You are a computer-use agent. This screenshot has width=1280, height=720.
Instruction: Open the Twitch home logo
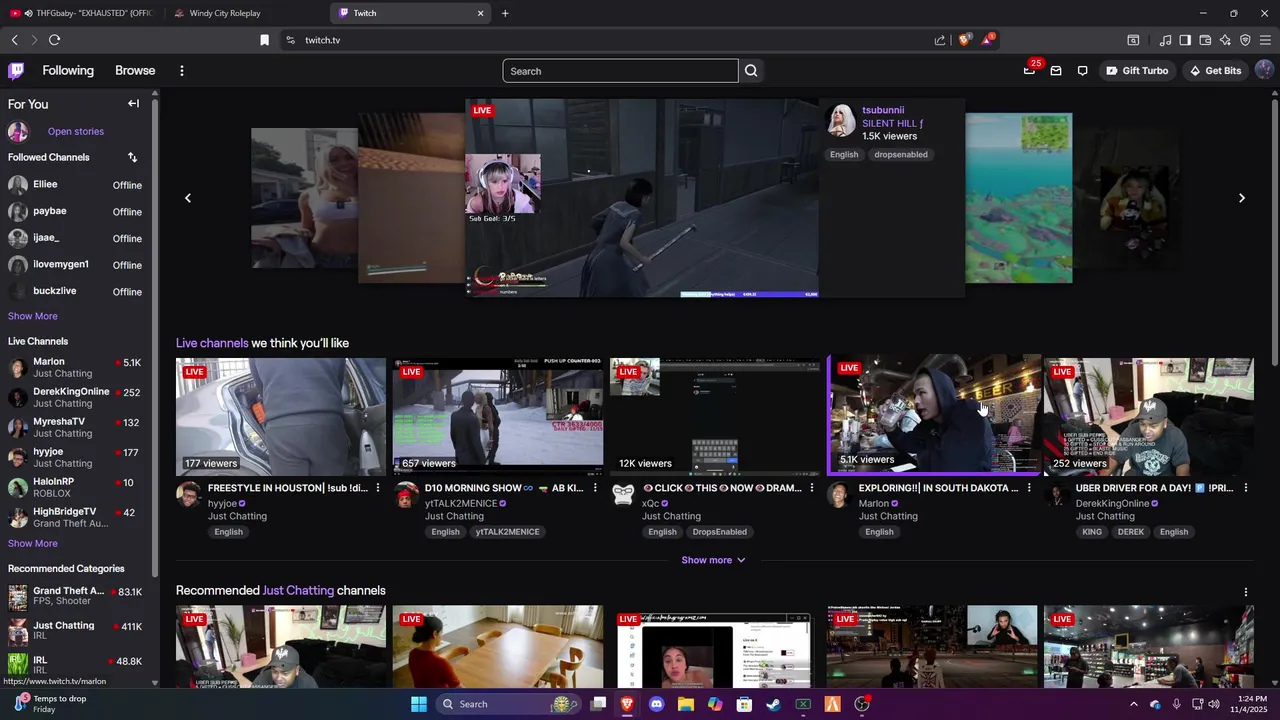pyautogui.click(x=16, y=71)
